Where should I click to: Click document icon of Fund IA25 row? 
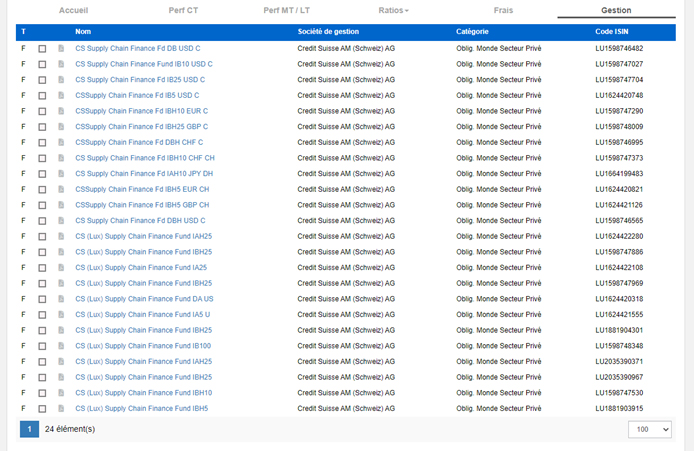pyautogui.click(x=61, y=267)
